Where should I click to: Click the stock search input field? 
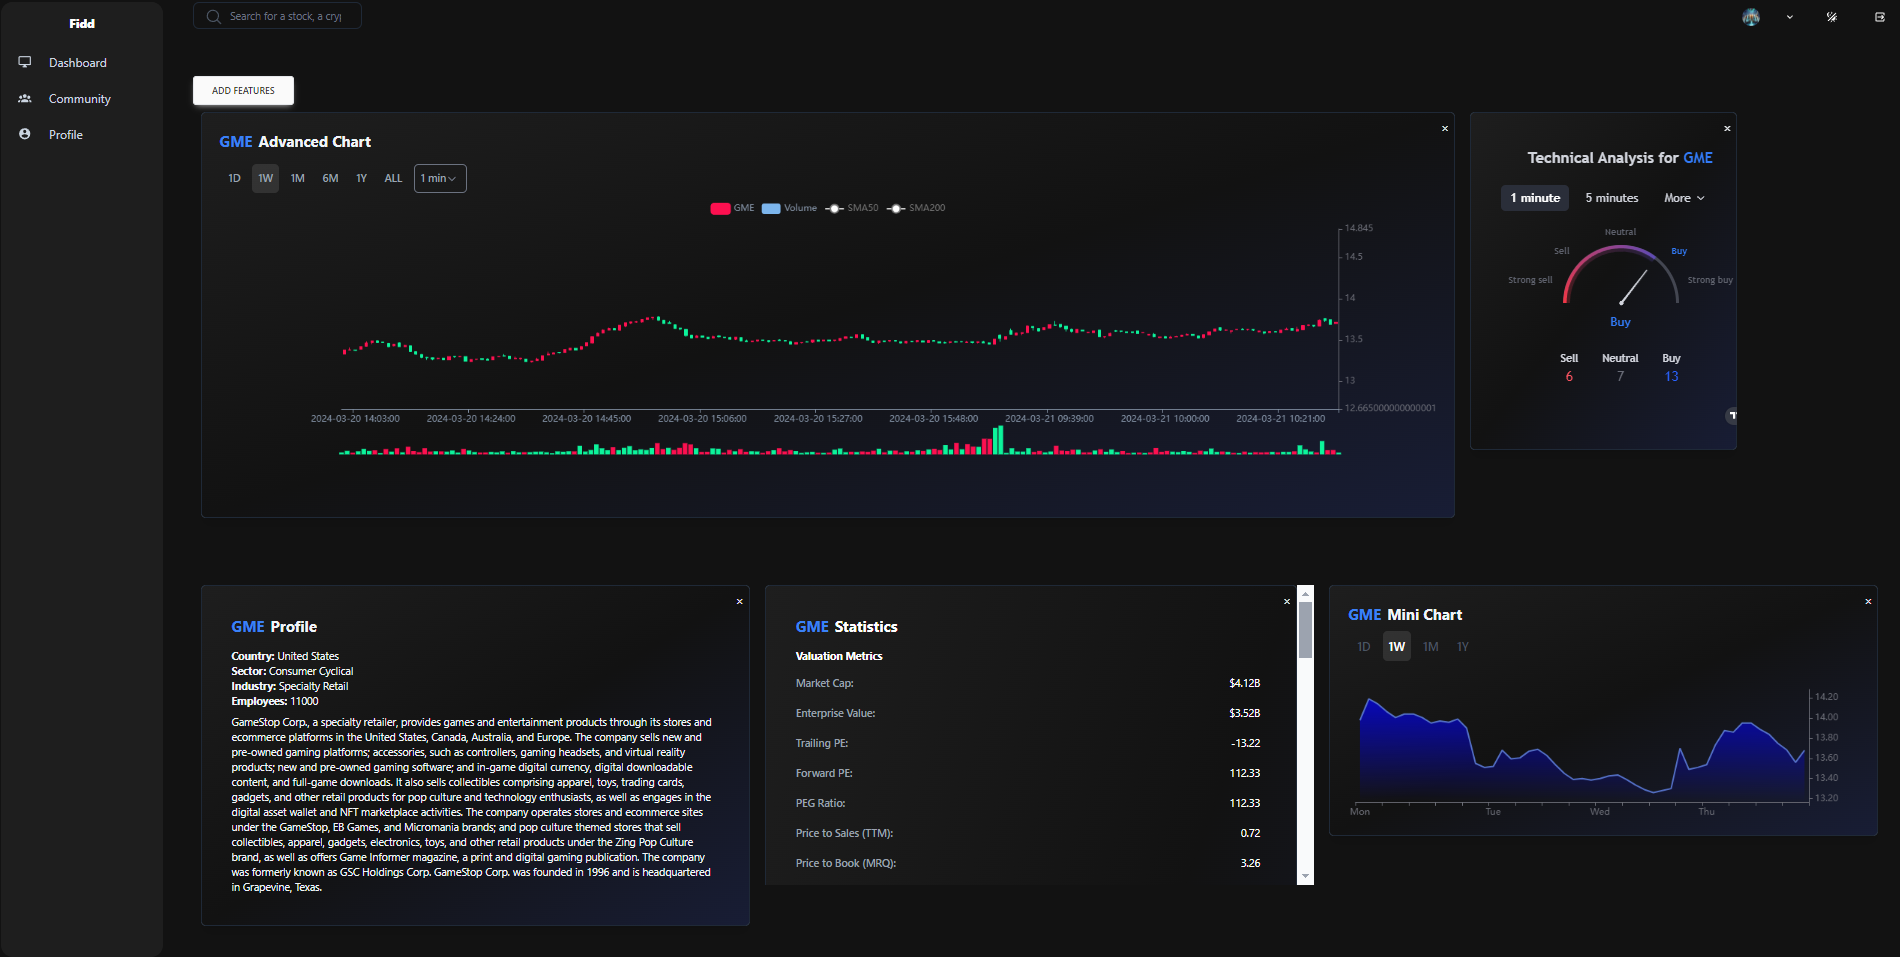click(285, 16)
